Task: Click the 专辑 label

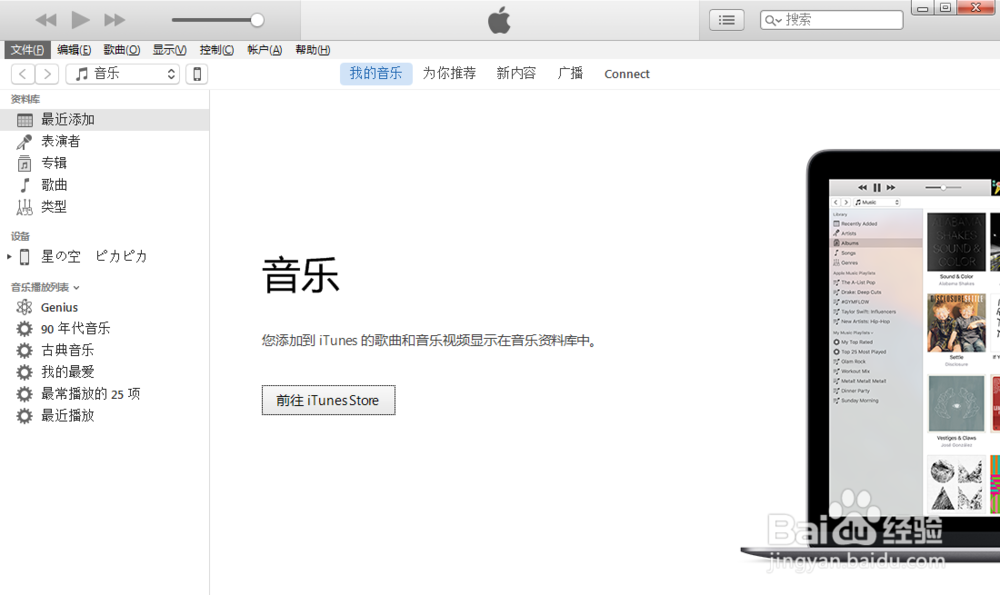Action: 54,163
